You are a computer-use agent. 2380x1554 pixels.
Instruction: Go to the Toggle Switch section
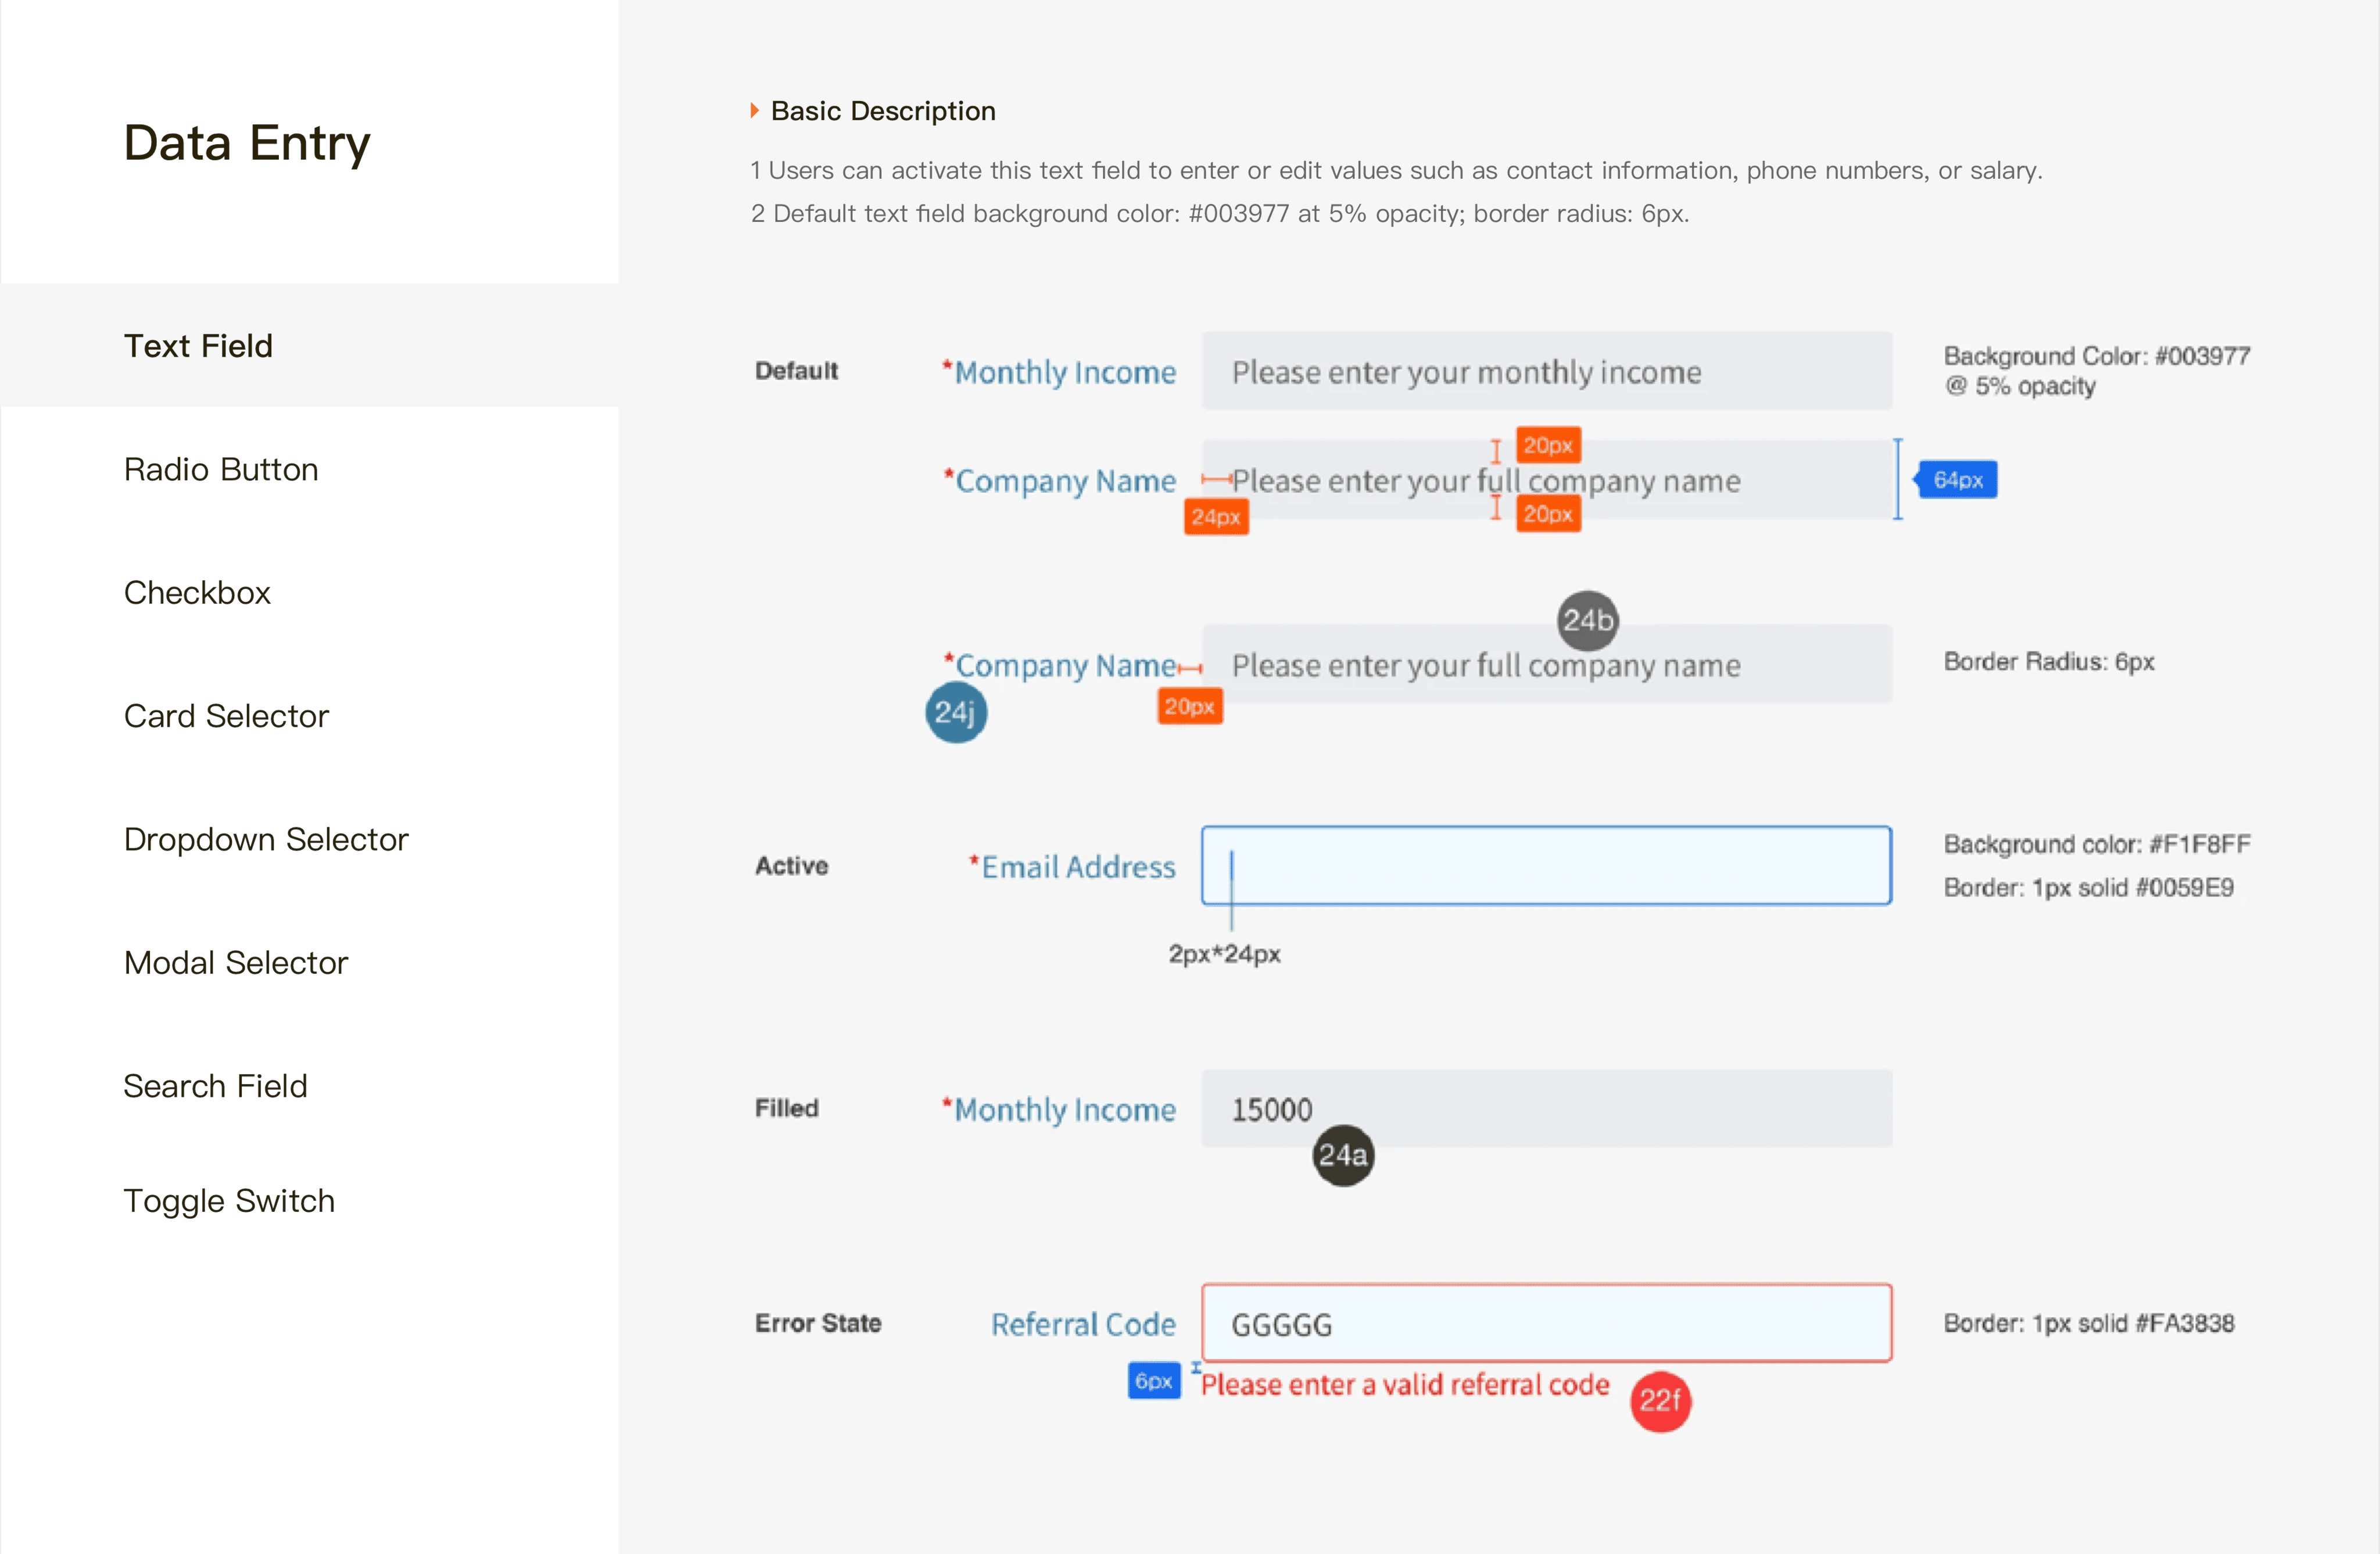(229, 1200)
